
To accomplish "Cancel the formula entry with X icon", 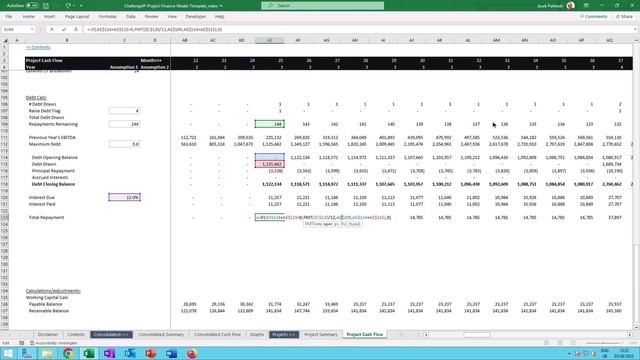I will (x=52, y=29).
